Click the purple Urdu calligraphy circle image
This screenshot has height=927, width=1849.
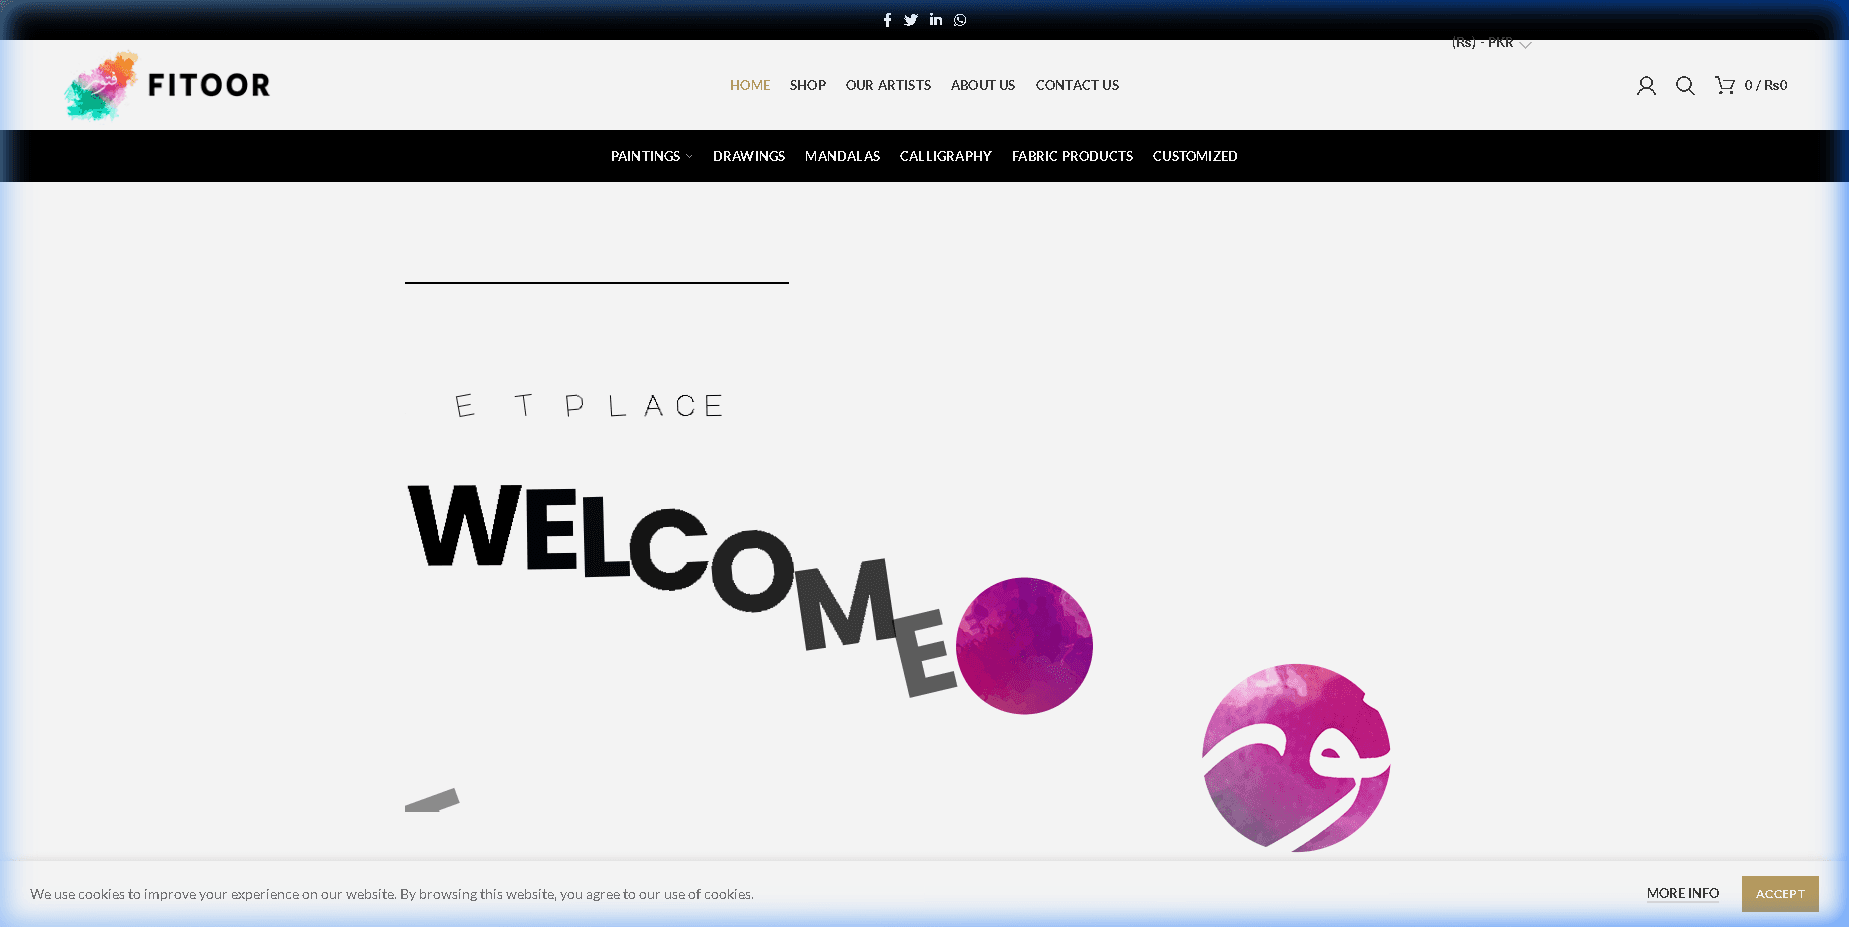[x=1296, y=757]
